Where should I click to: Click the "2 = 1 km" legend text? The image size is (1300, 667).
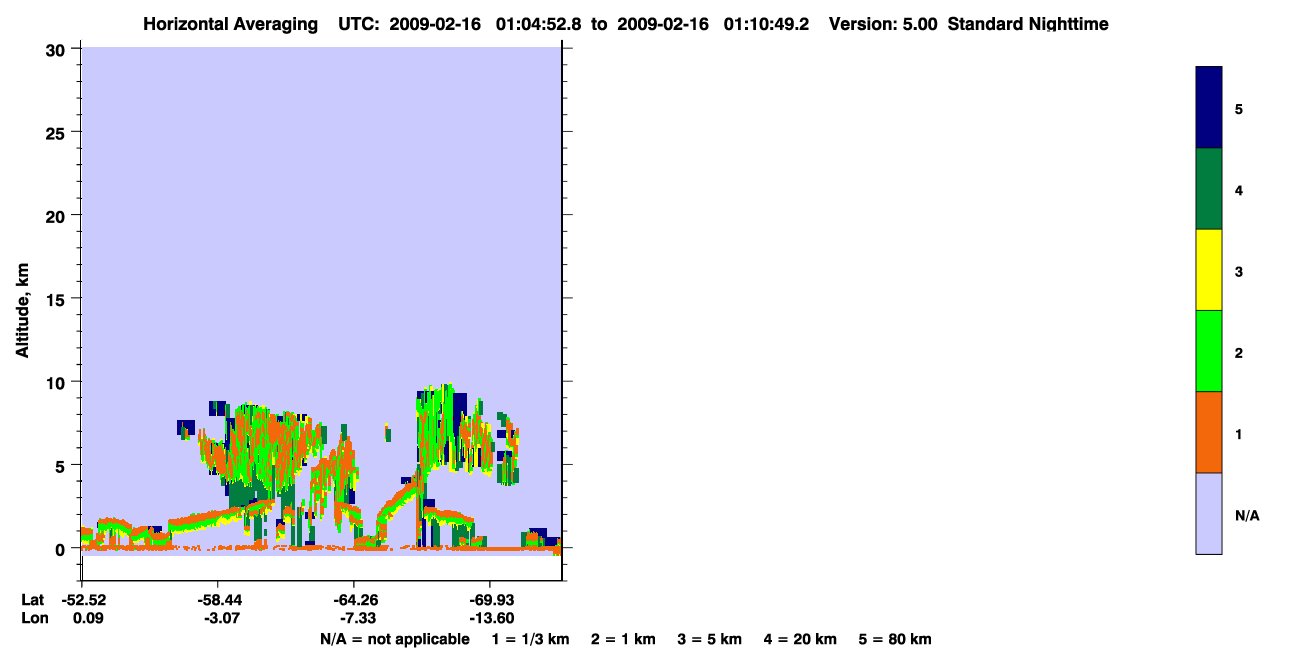tap(623, 639)
